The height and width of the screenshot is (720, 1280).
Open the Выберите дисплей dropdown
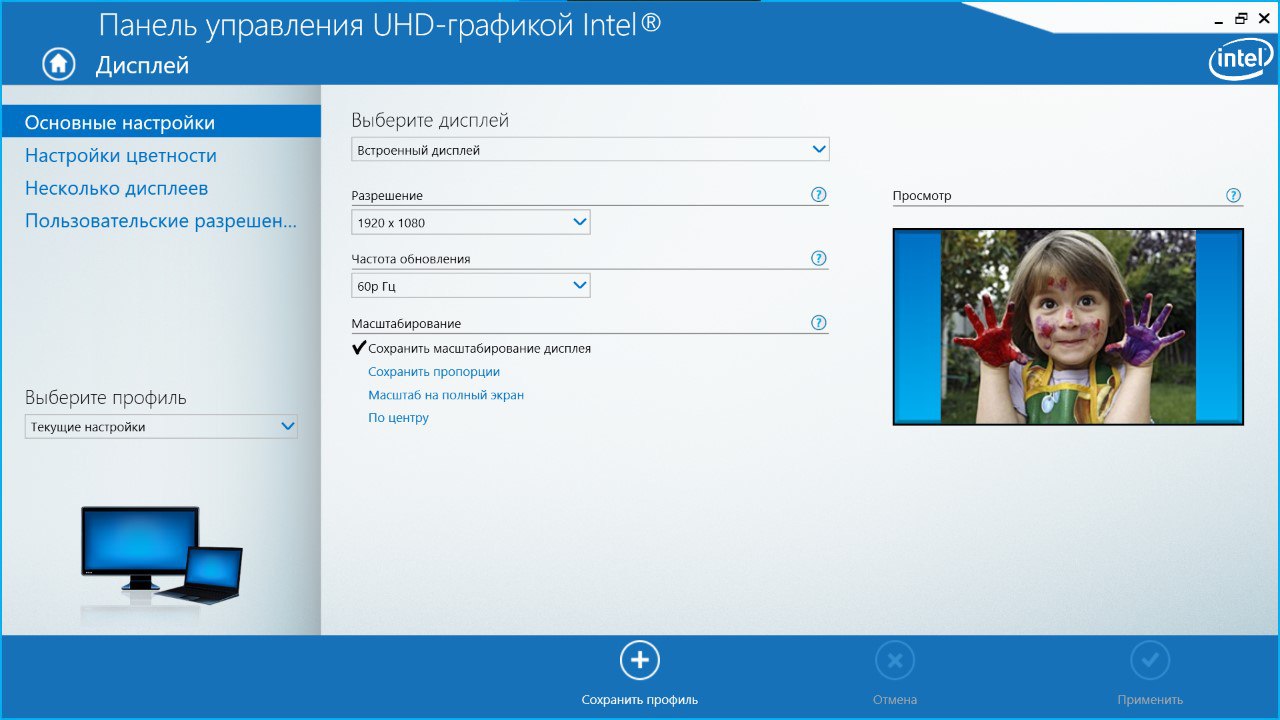click(590, 150)
